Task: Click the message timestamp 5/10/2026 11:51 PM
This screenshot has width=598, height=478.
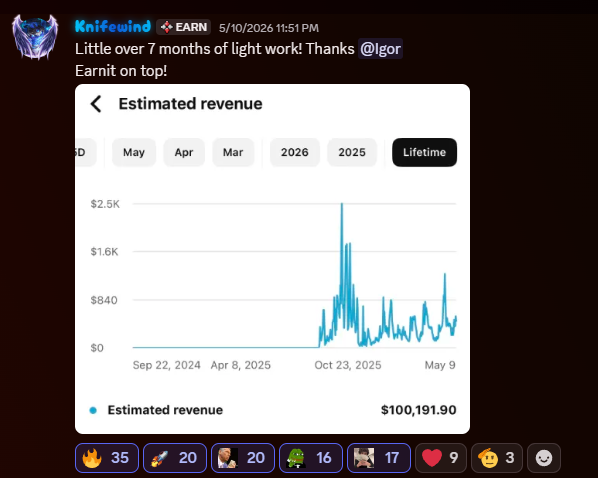Action: 268,28
